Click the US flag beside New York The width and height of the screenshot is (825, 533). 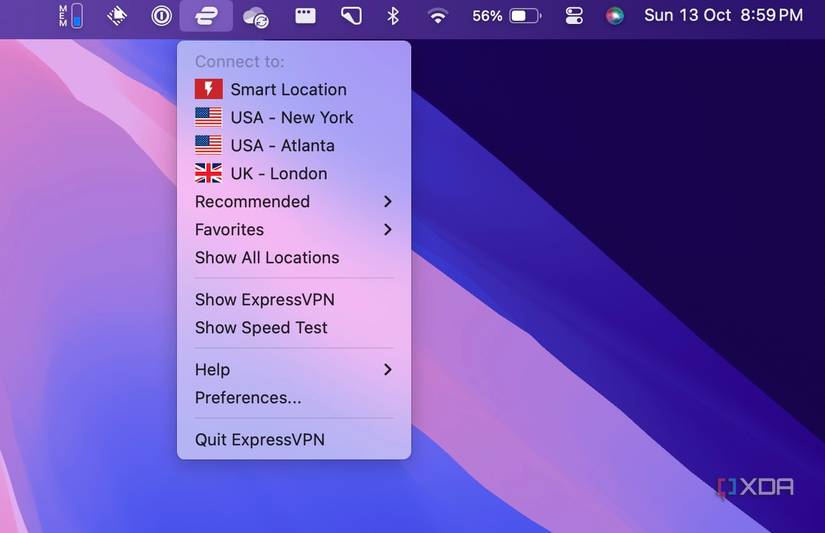point(208,117)
